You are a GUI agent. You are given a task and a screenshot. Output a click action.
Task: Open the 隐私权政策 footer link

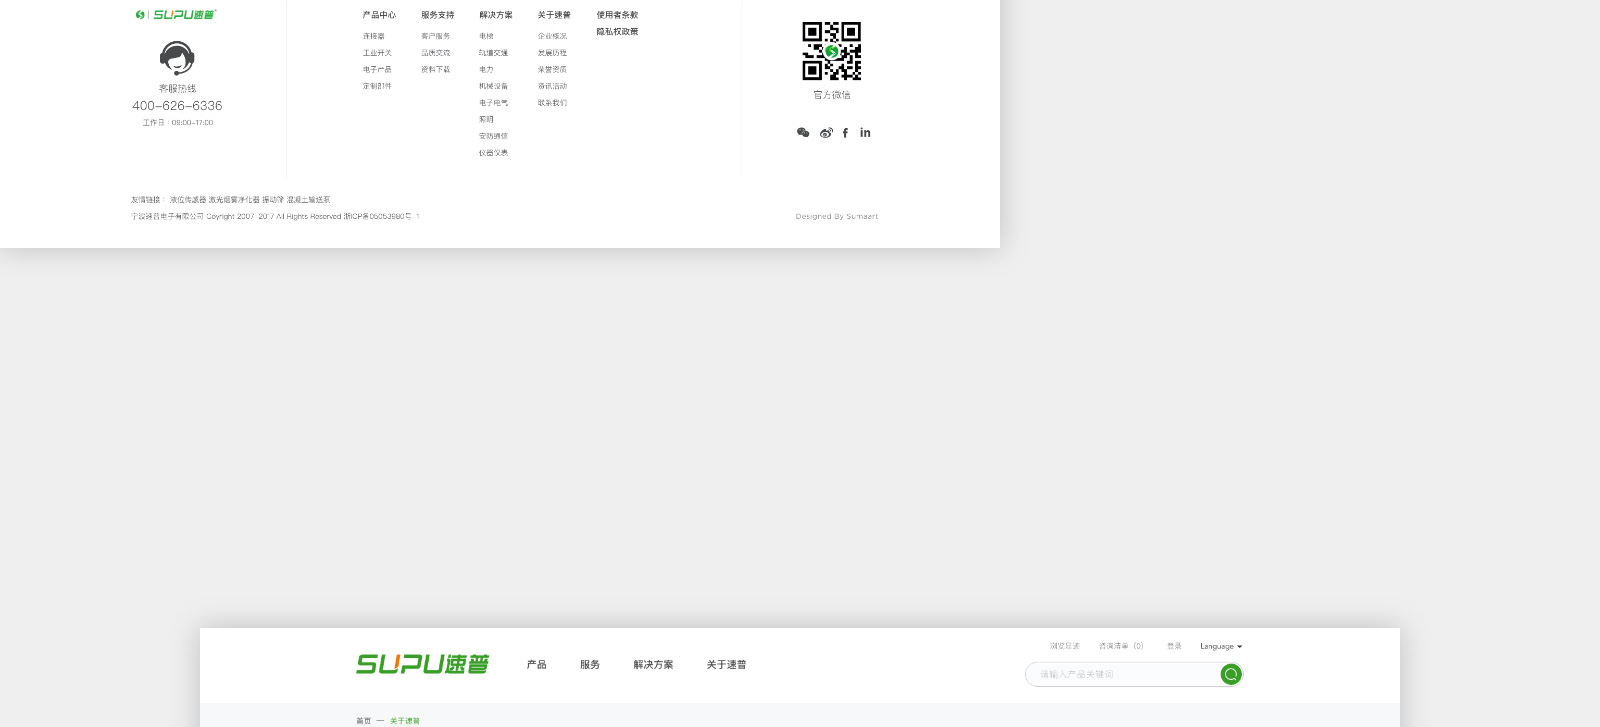pyautogui.click(x=617, y=32)
